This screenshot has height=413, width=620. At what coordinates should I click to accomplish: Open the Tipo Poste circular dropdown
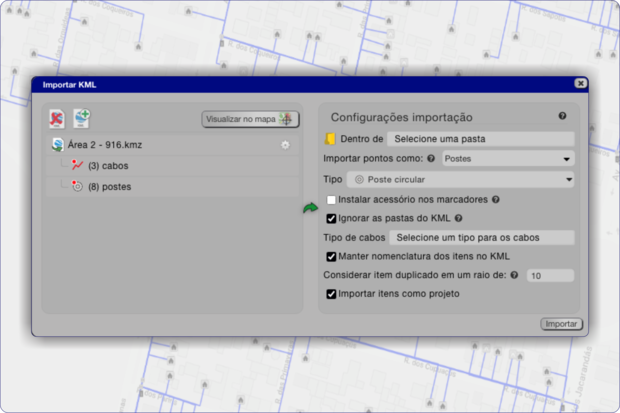tap(460, 180)
